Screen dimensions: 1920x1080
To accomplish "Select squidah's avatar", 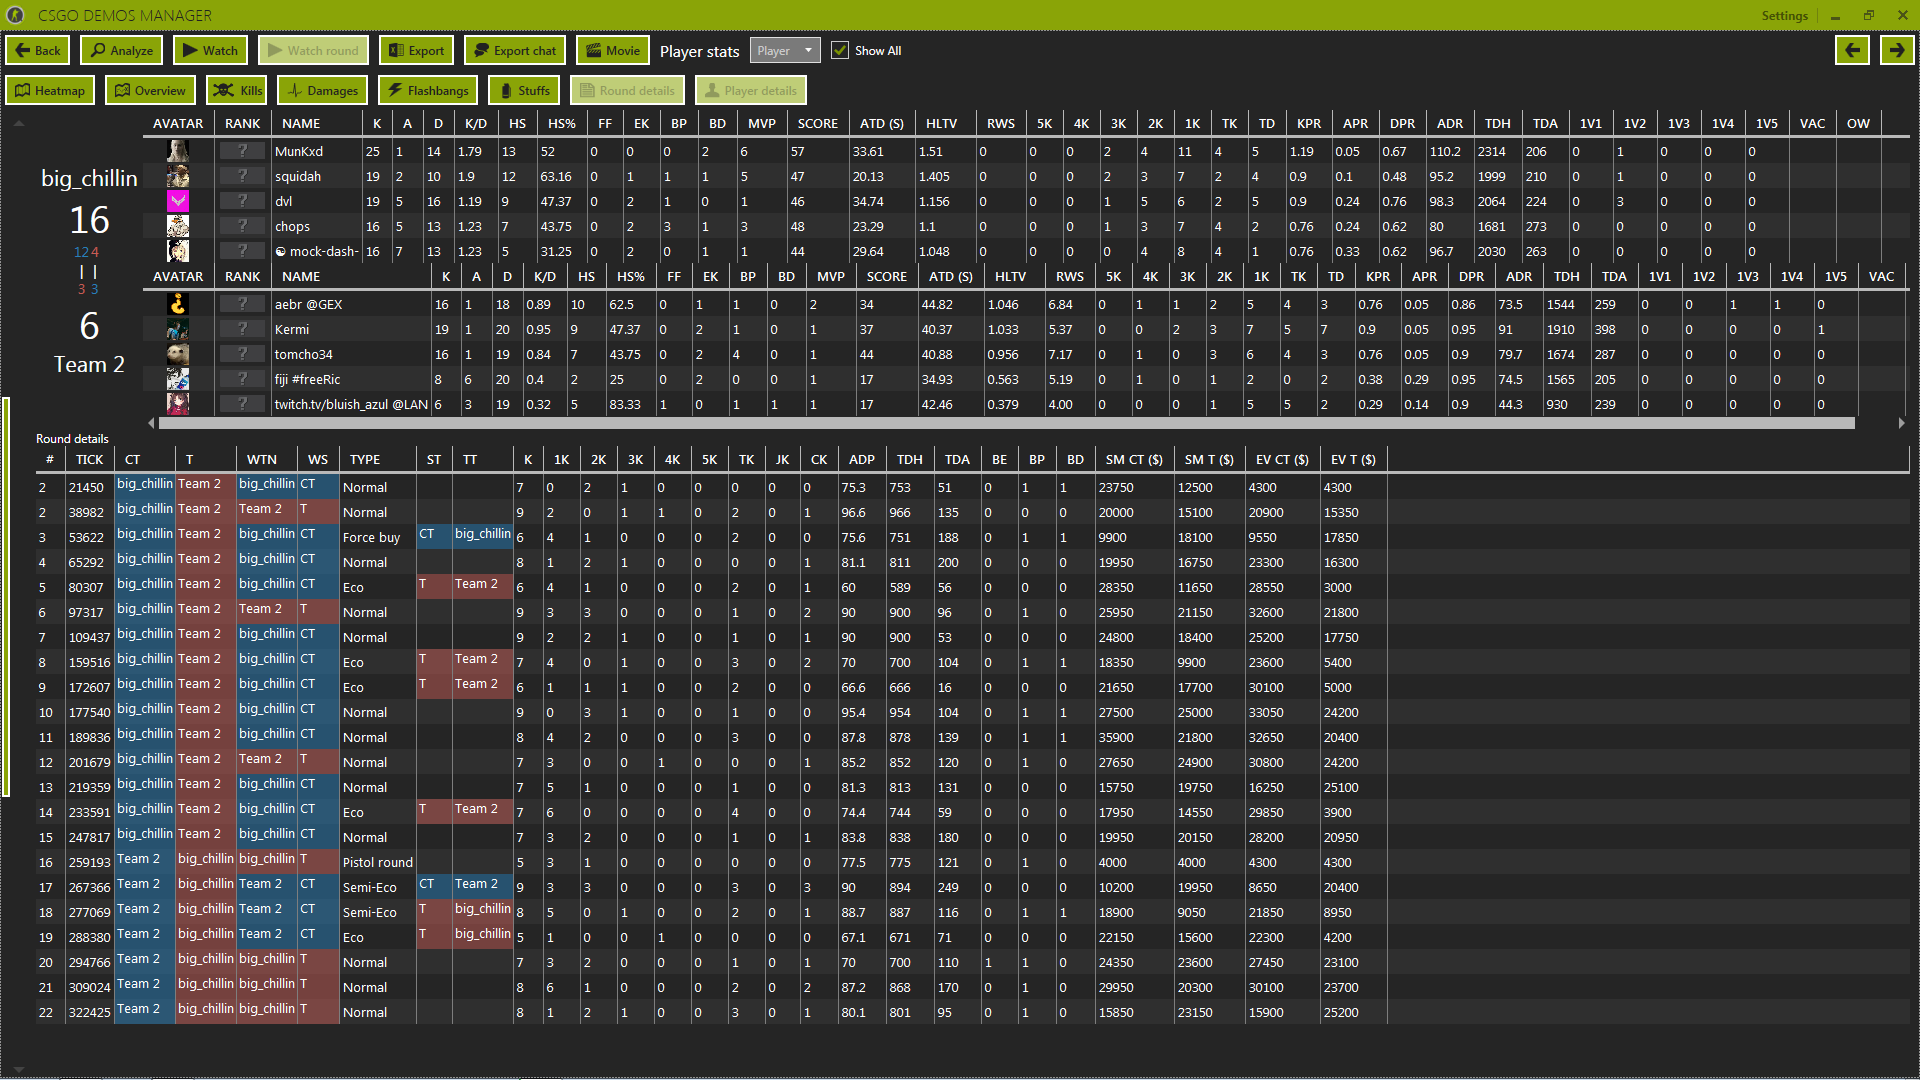I will click(178, 176).
